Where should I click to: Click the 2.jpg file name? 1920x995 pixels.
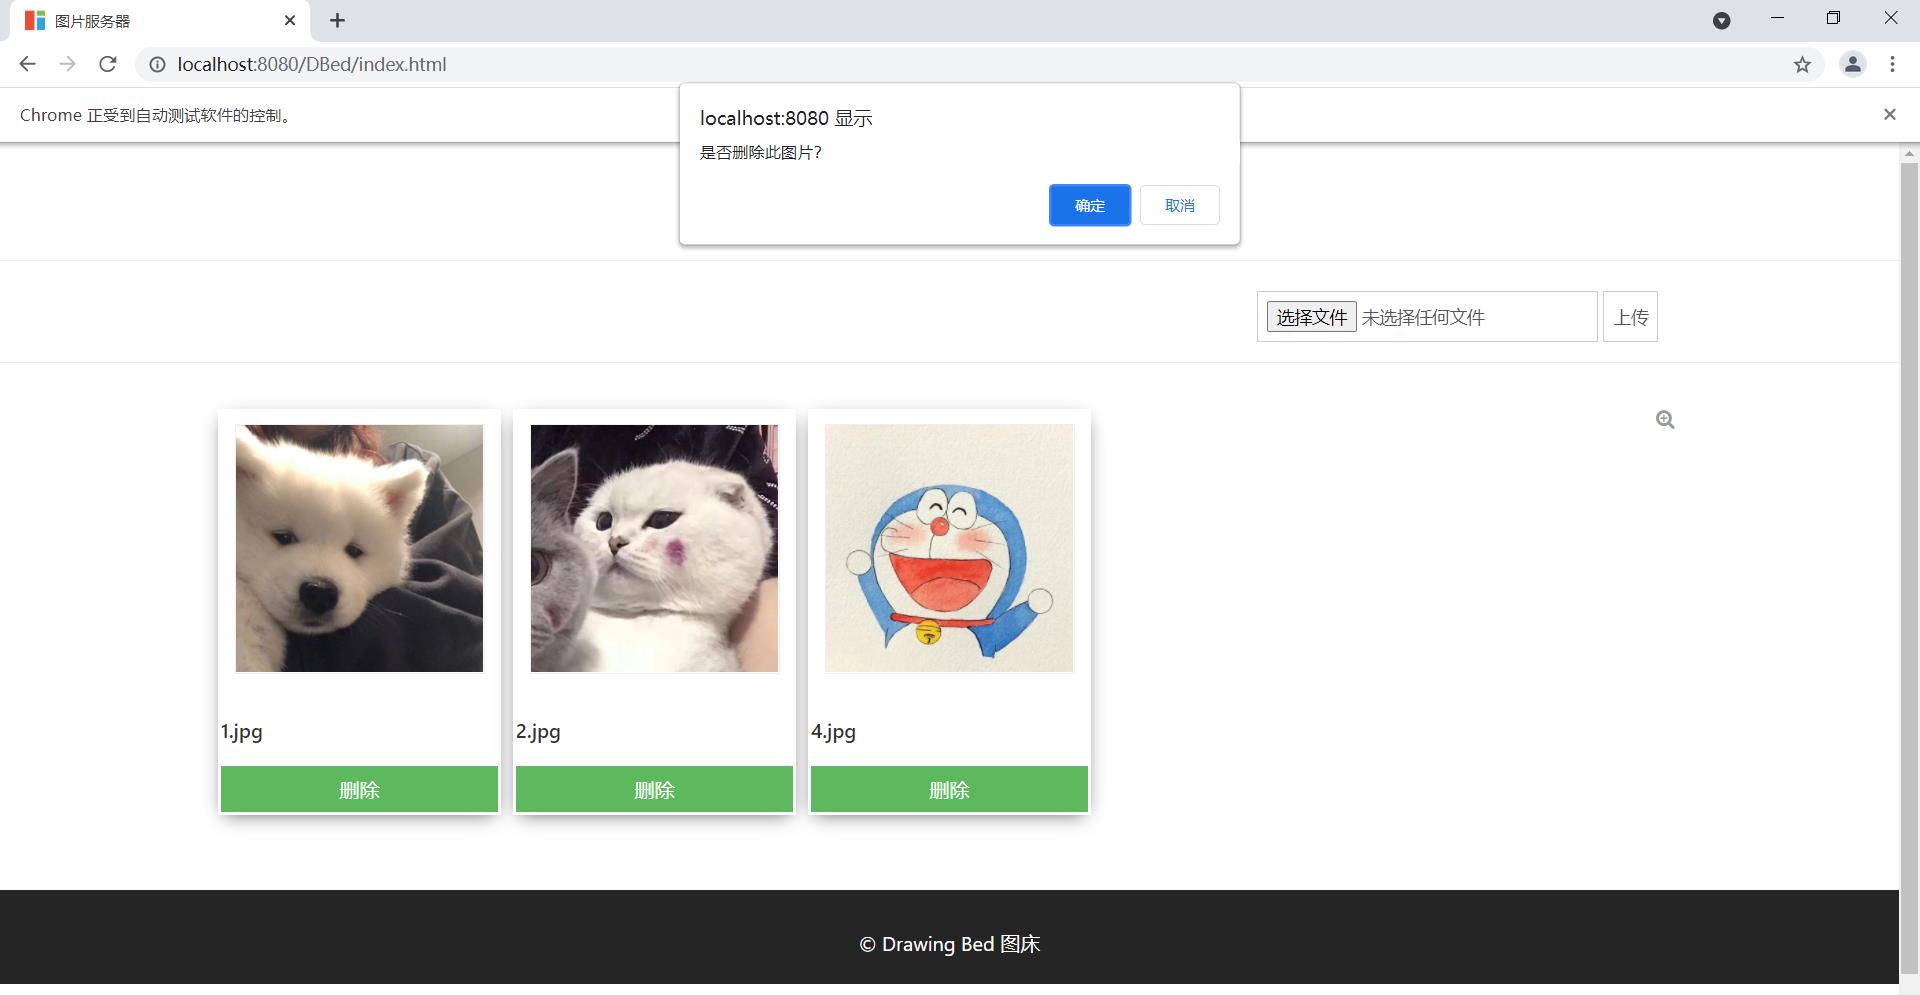click(538, 731)
